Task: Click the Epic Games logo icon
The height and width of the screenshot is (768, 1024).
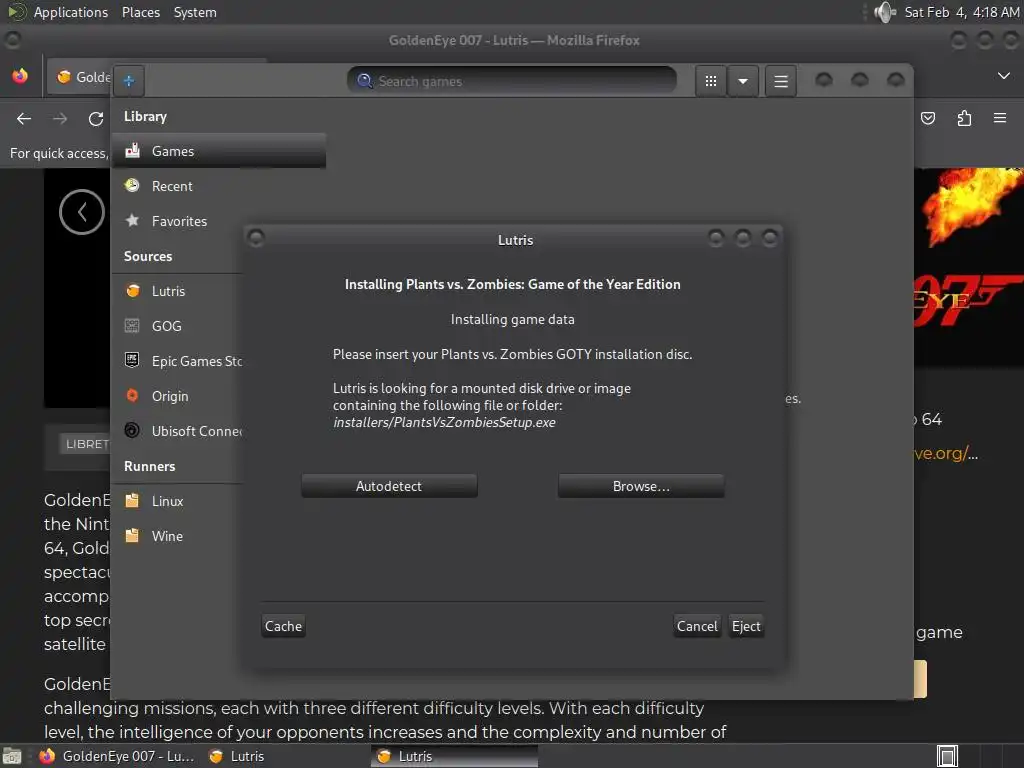Action: [x=132, y=360]
